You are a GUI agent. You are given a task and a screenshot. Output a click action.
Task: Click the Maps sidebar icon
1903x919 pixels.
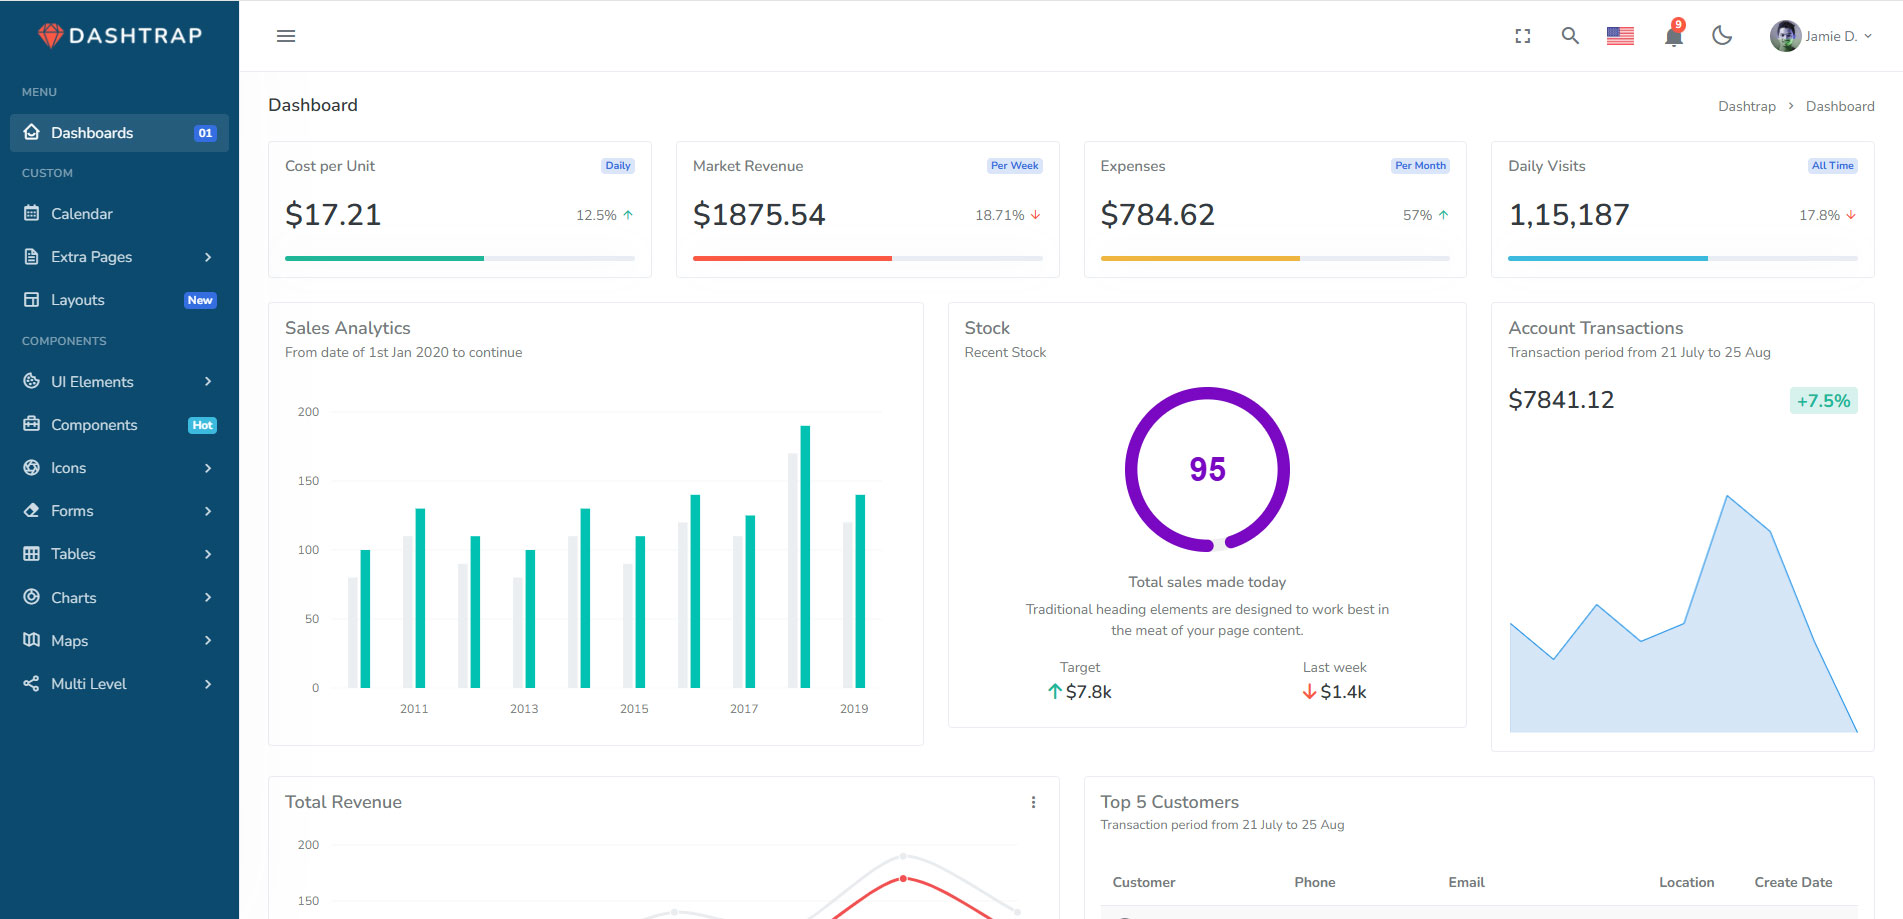coord(32,640)
